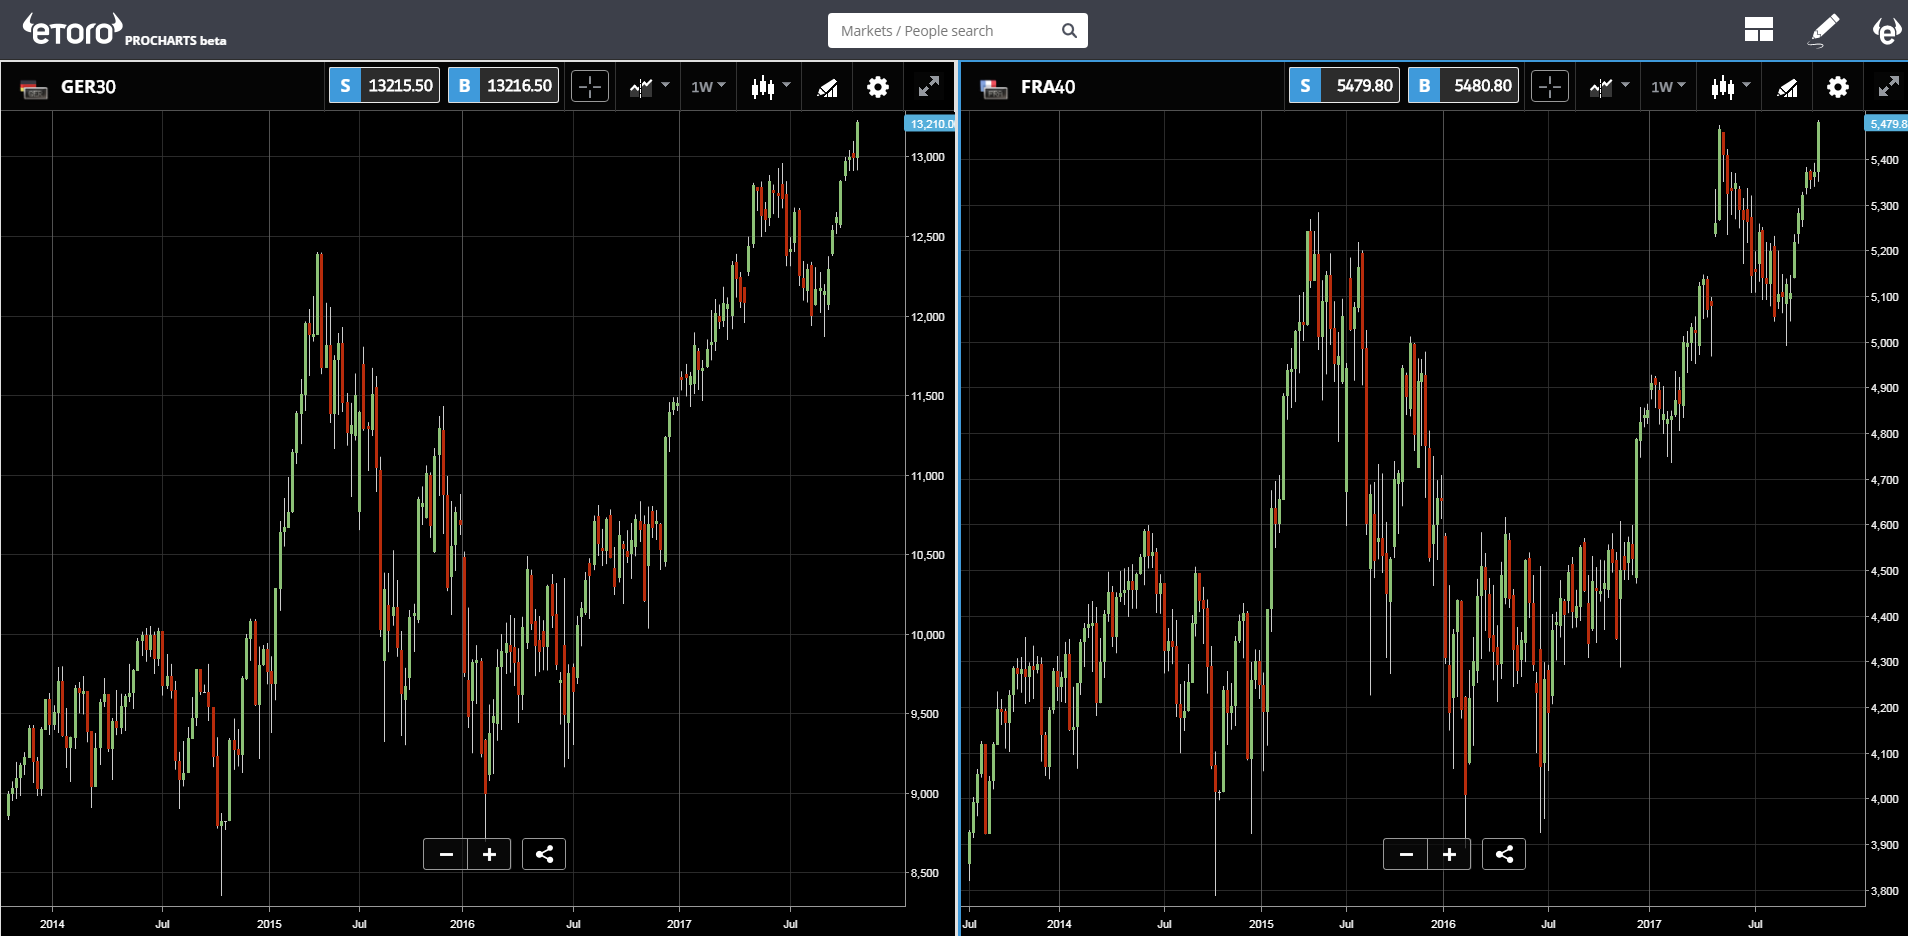Toggle crosshair on GER30 chart

coord(590,87)
